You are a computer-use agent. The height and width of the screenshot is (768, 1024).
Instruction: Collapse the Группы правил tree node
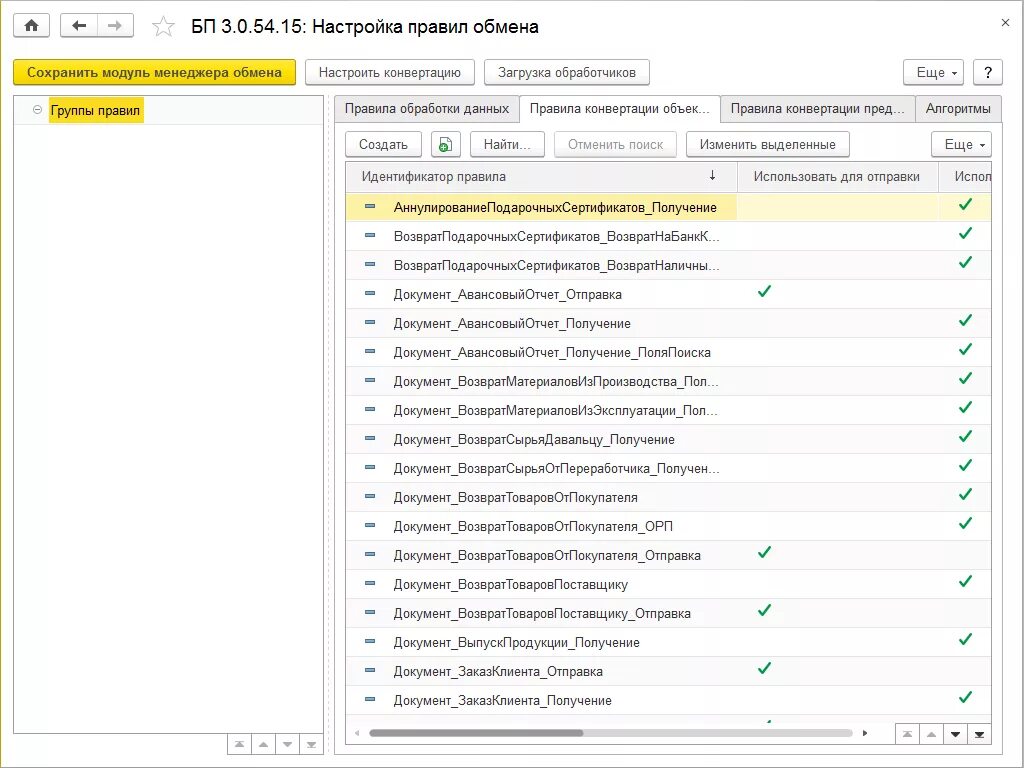tap(37, 110)
